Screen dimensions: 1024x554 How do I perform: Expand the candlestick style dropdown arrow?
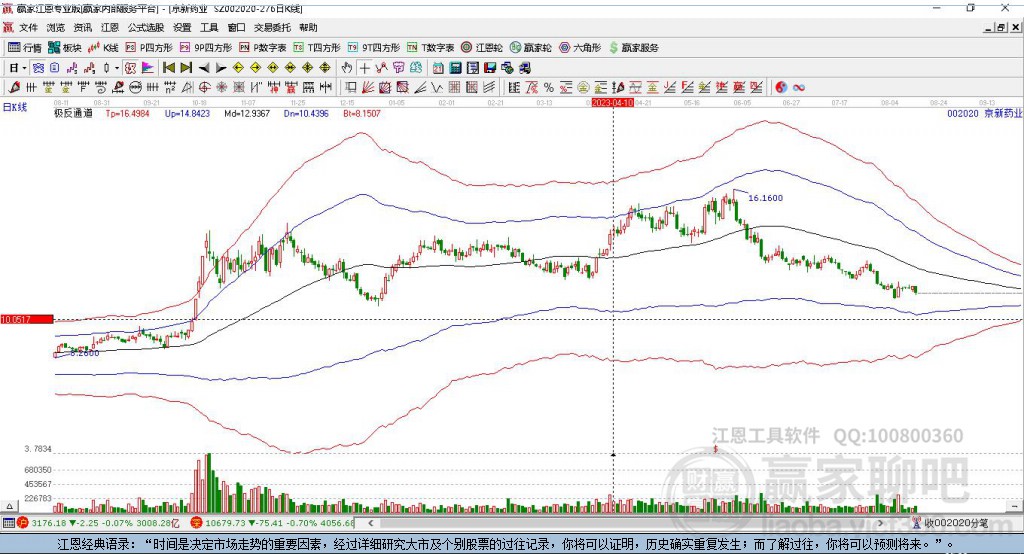pos(117,68)
